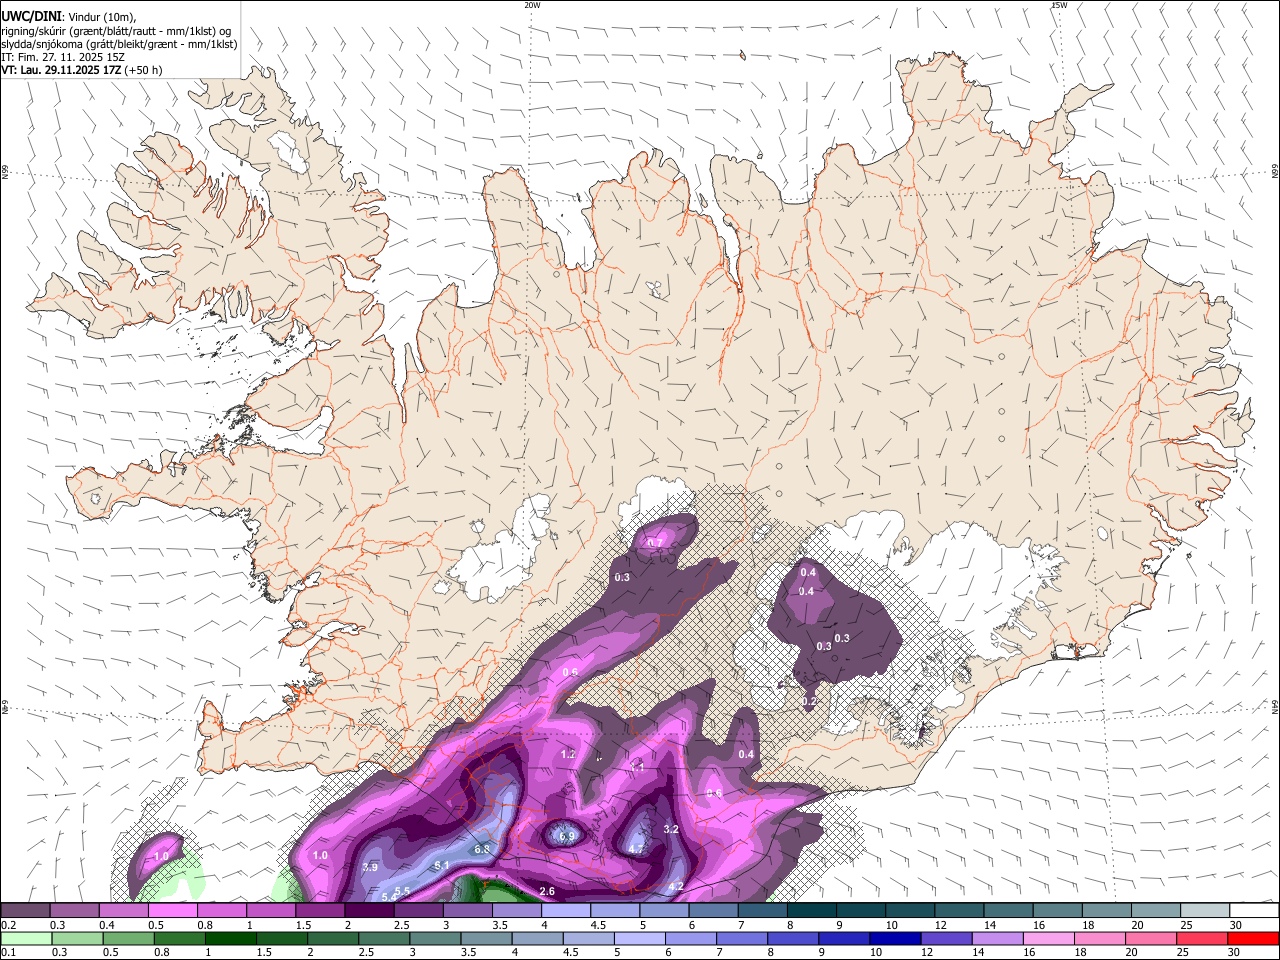Click the 3.9 precipitation label
1280x960 pixels.
point(370,867)
